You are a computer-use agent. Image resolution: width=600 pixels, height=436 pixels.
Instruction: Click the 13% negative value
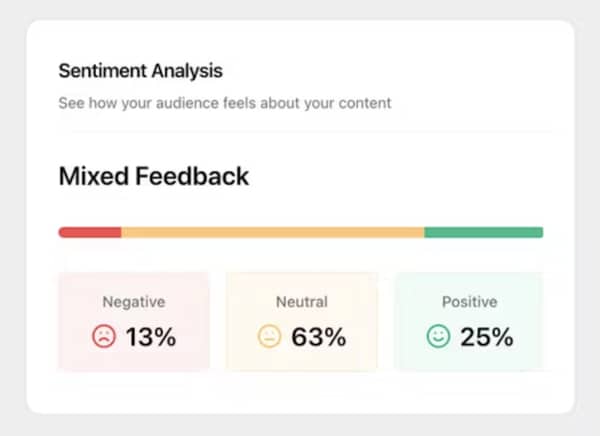[x=151, y=337]
